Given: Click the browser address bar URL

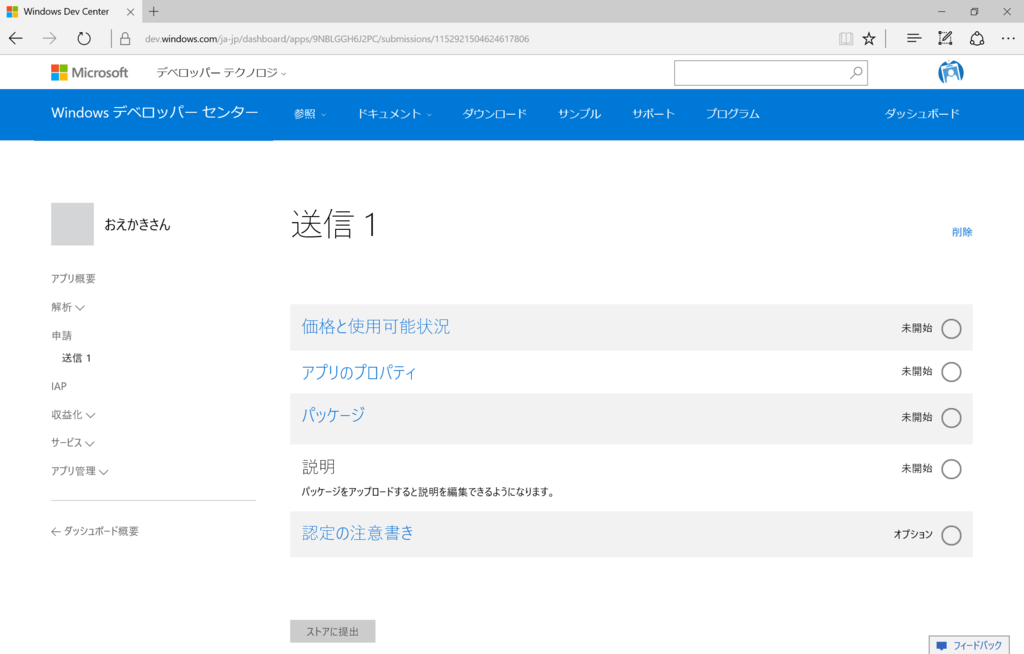Looking at the screenshot, I should (337, 39).
